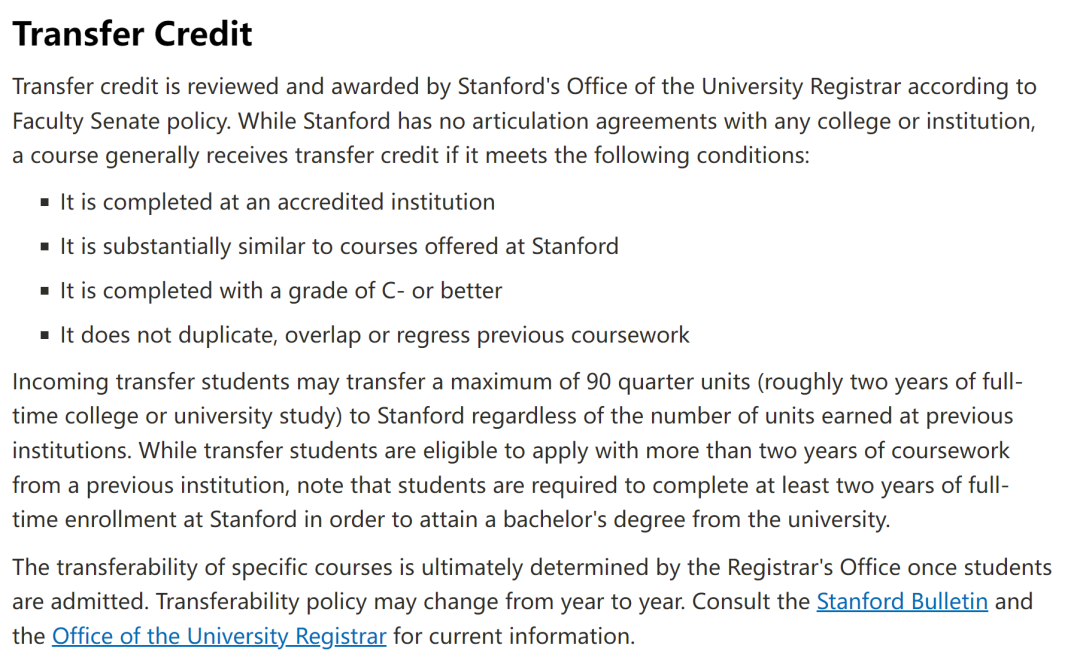Click the square bullet marker before 'It is substantially similar'
1080x666 pixels.
(x=45, y=247)
